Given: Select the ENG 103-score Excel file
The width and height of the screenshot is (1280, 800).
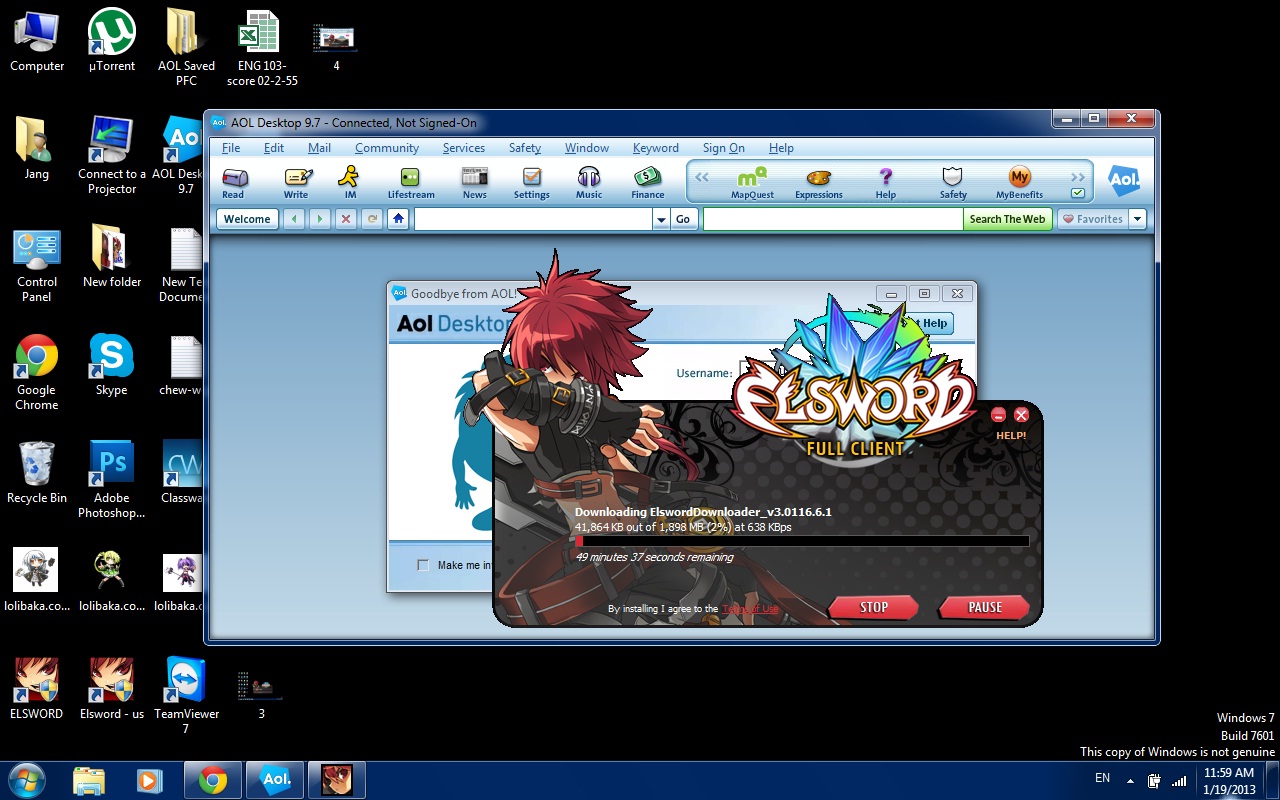Looking at the screenshot, I should tap(262, 48).
